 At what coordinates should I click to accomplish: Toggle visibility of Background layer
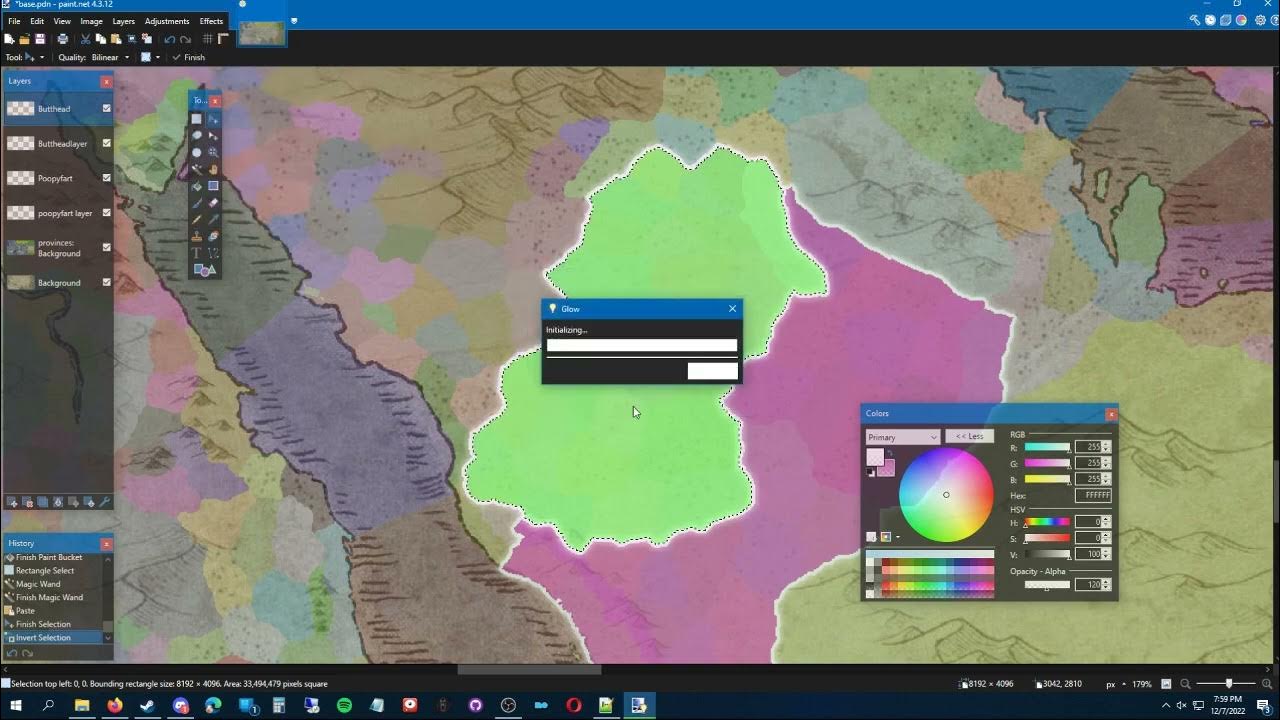pos(107,283)
